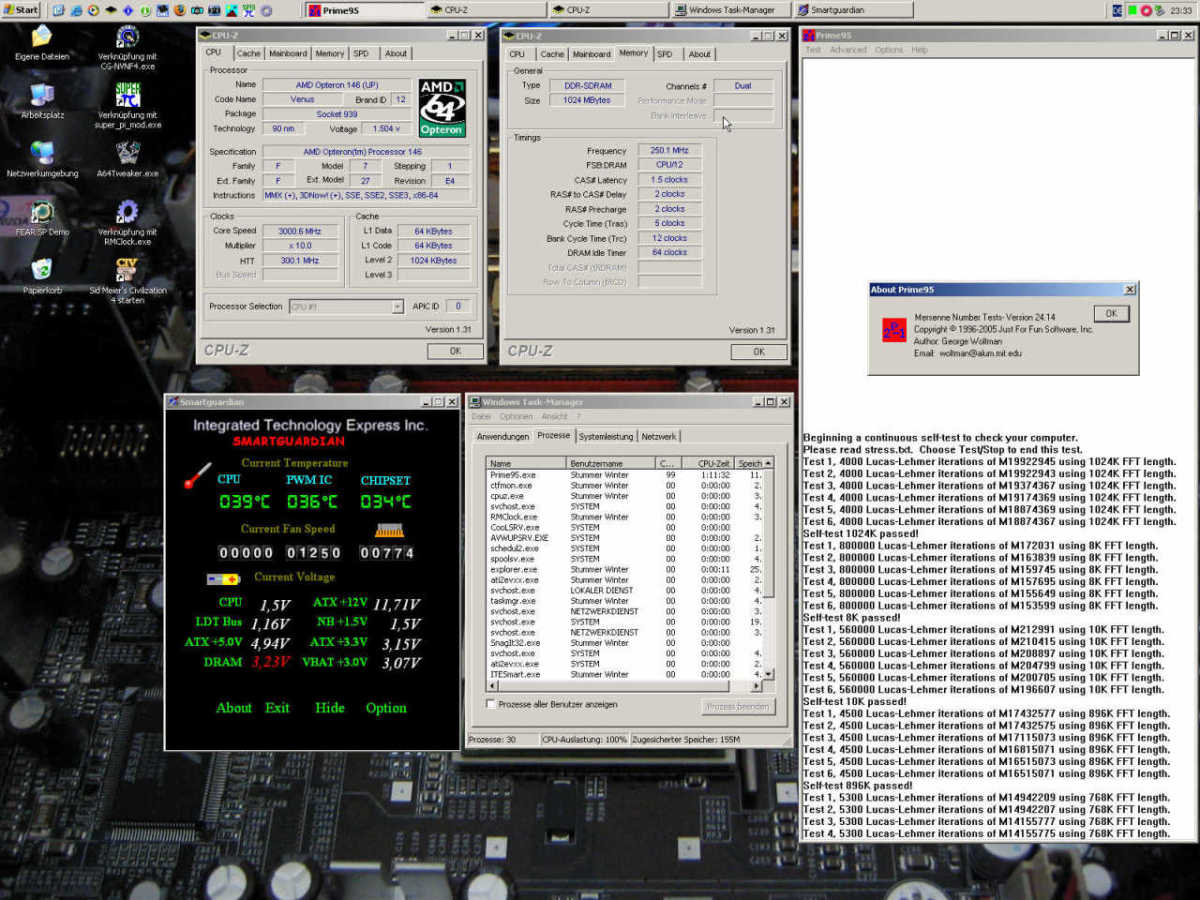Viewport: 1200px width, 900px height.
Task: Activate the Windows Task-Manager taskbar button
Action: point(732,10)
